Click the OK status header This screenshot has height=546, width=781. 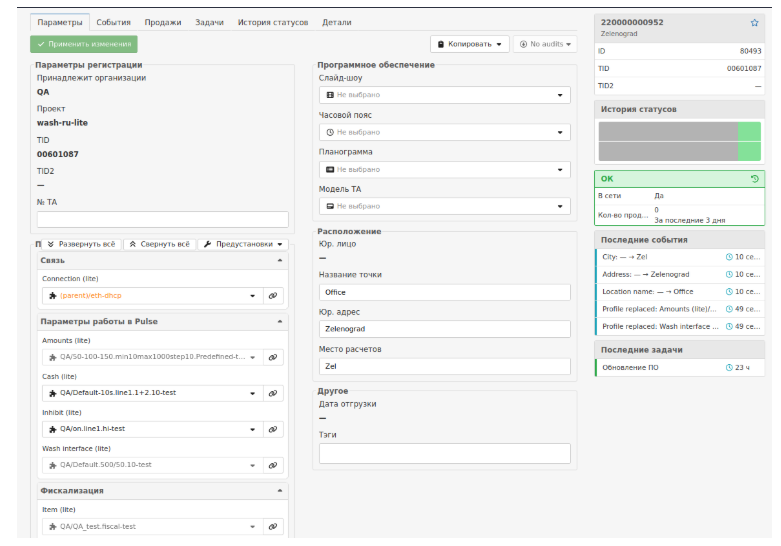click(x=679, y=179)
